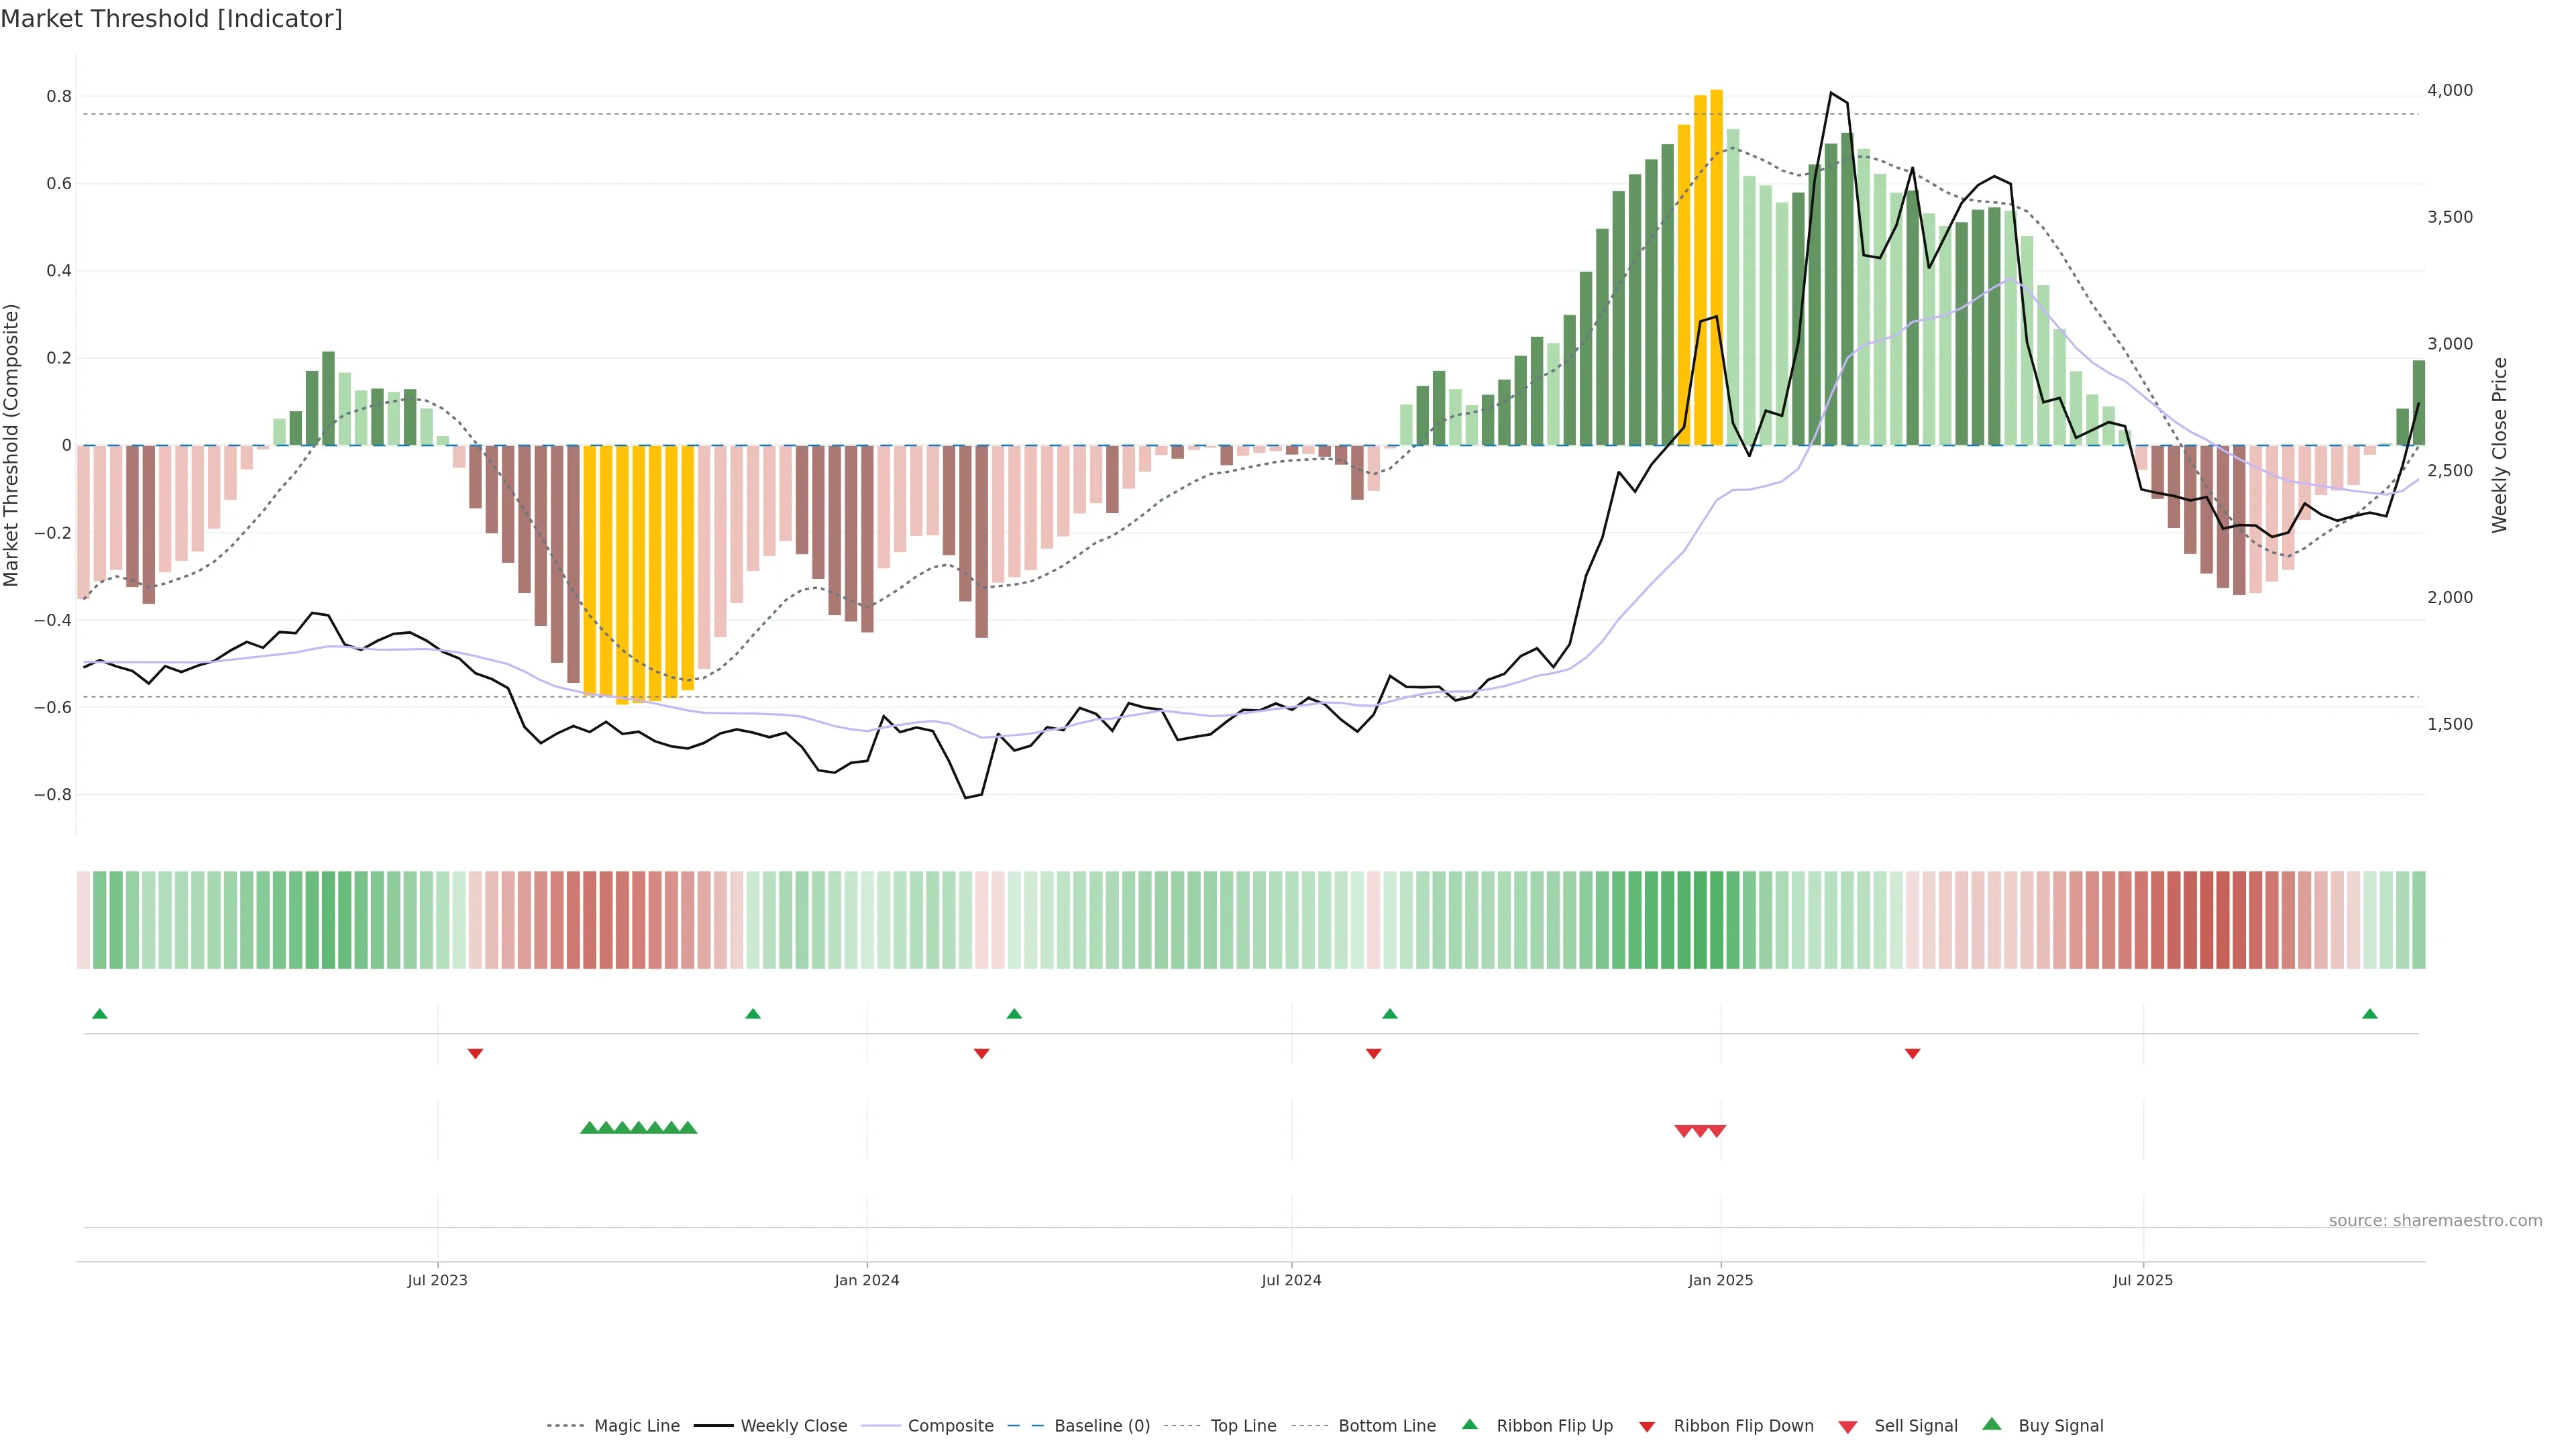Click the first green Buy Signal triangle in cluster
This screenshot has height=1449, width=2576.
tap(589, 1128)
